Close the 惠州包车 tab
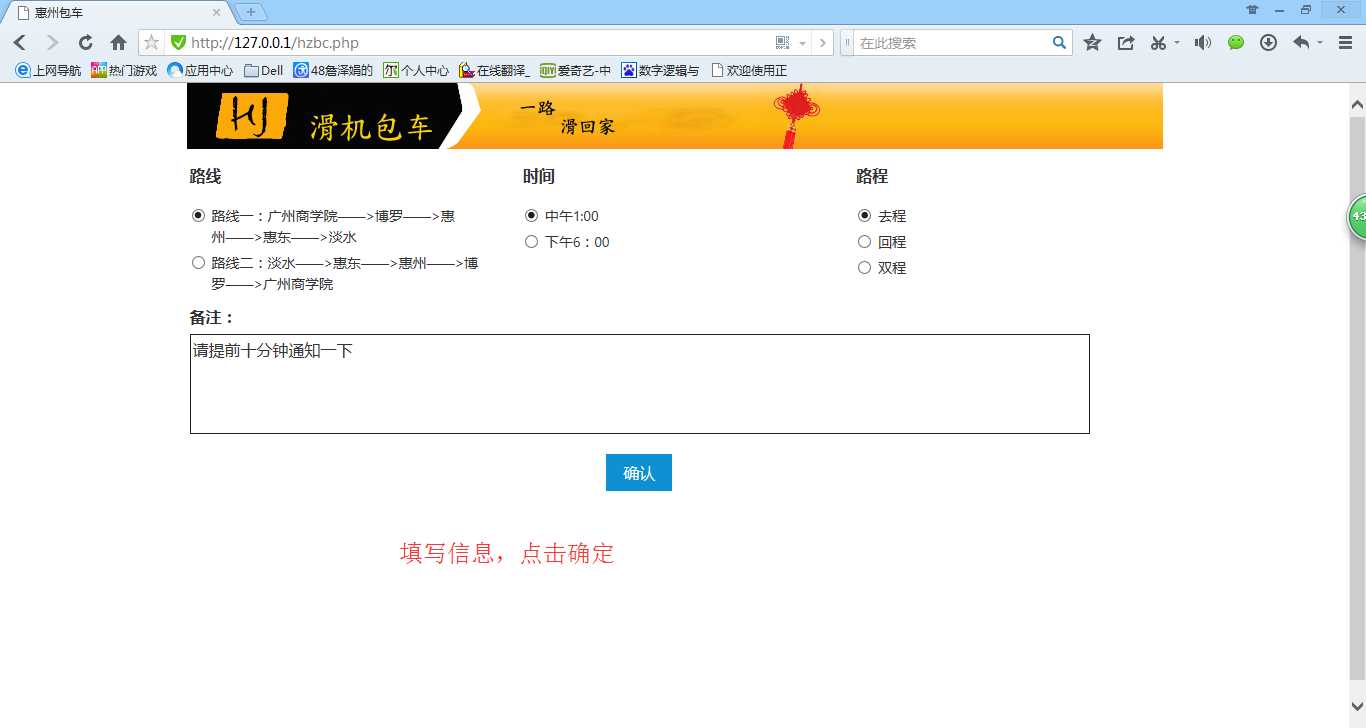The width and height of the screenshot is (1366, 728). point(217,13)
